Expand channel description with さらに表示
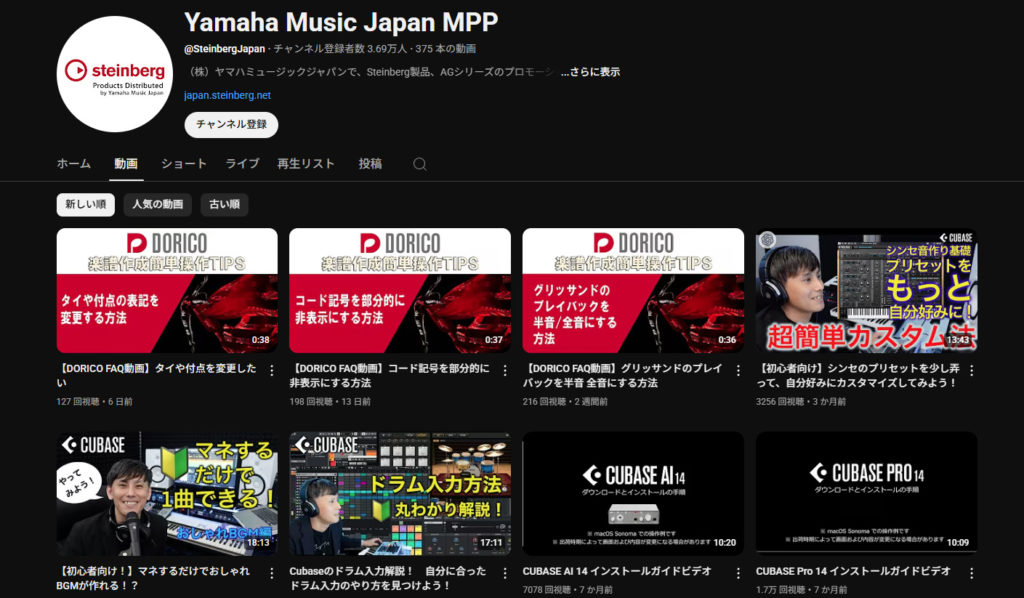The height and width of the screenshot is (598, 1024). [x=590, y=72]
